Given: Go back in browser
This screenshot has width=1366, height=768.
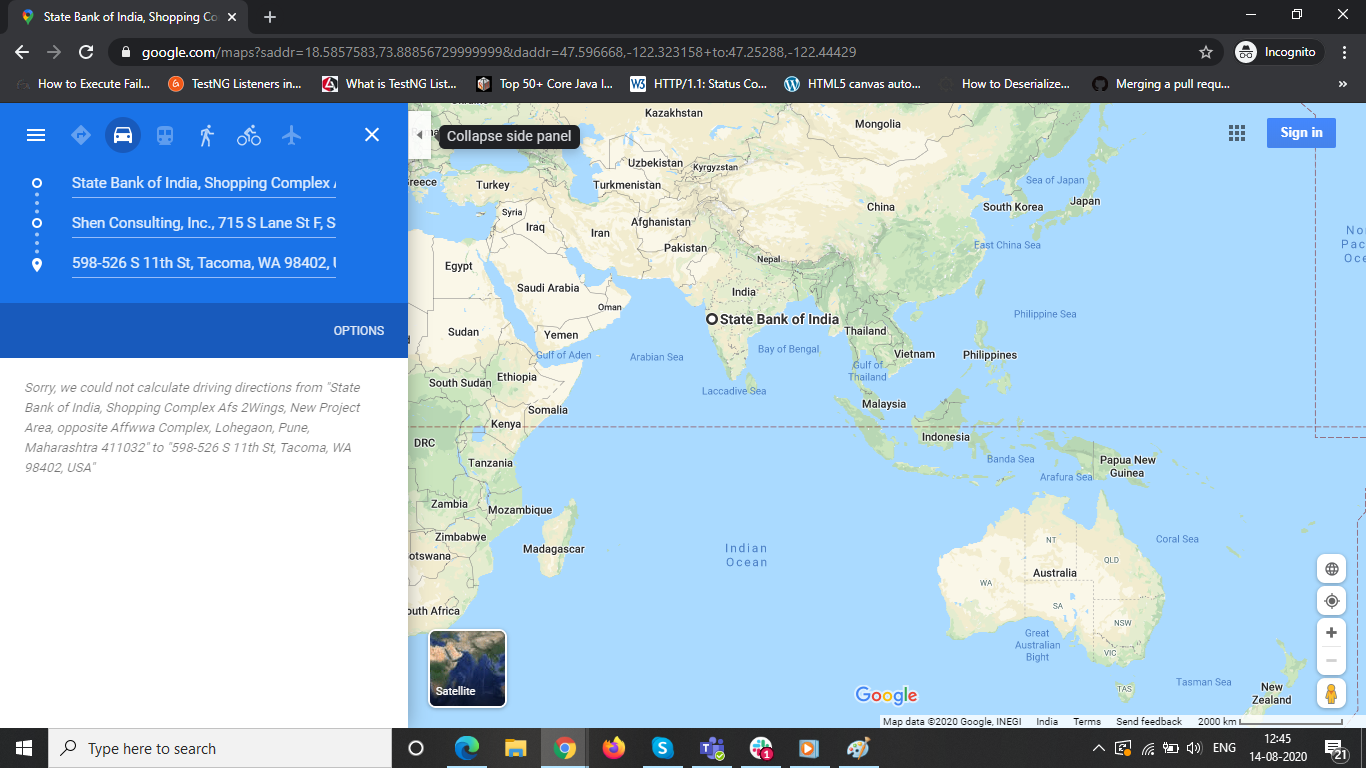Looking at the screenshot, I should 22,52.
